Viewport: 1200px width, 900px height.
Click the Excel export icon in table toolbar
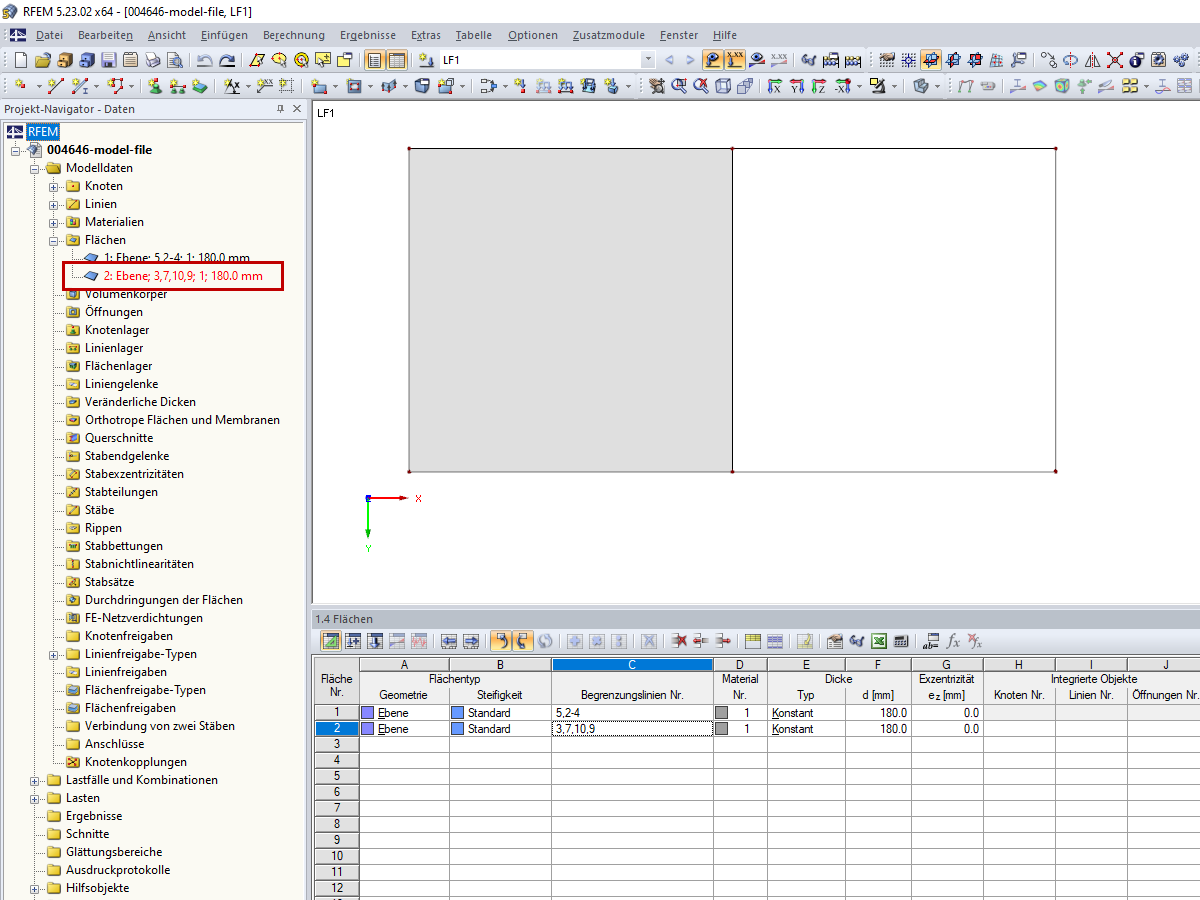(x=878, y=641)
